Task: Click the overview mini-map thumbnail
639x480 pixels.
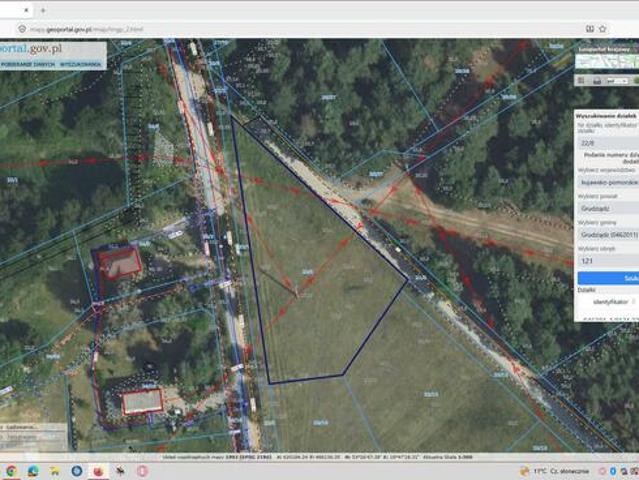Action: click(607, 61)
